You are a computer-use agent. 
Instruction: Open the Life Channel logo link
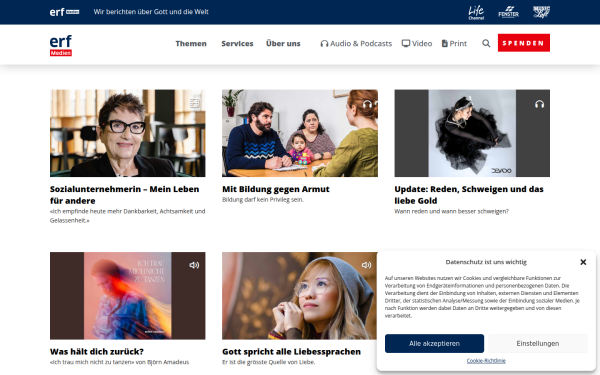[476, 12]
